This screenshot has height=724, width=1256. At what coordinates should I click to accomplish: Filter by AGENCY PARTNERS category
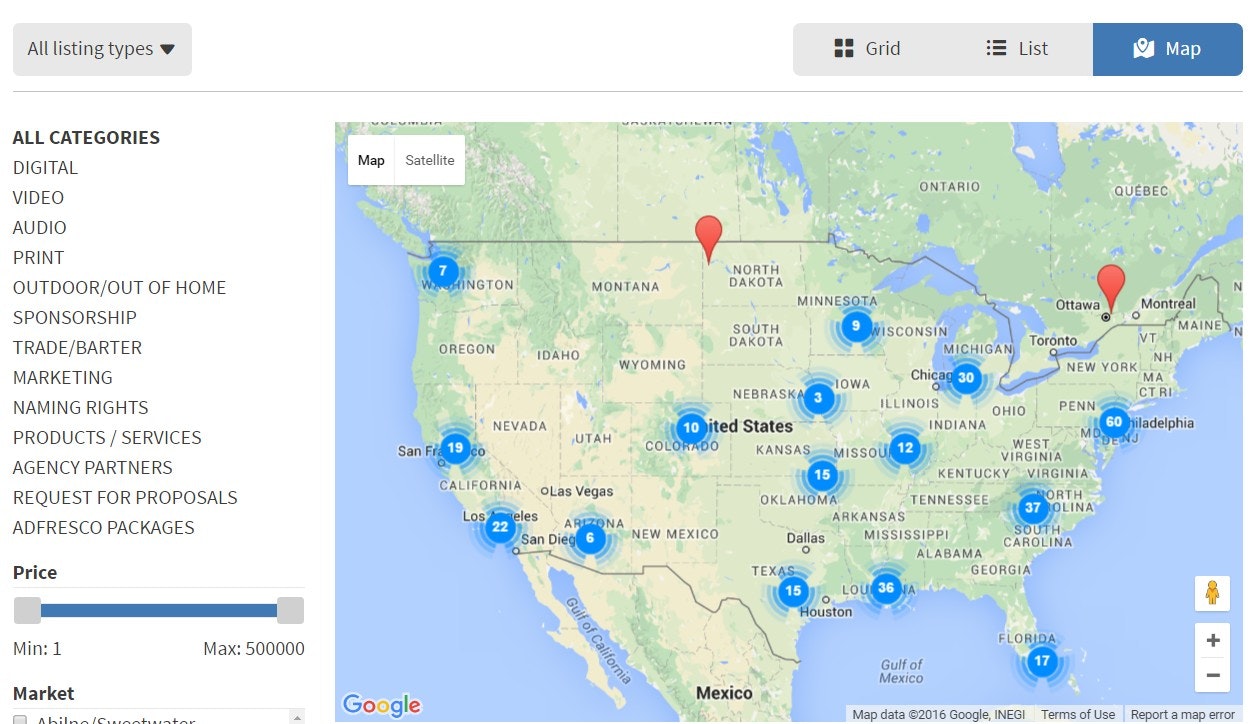tap(92, 468)
